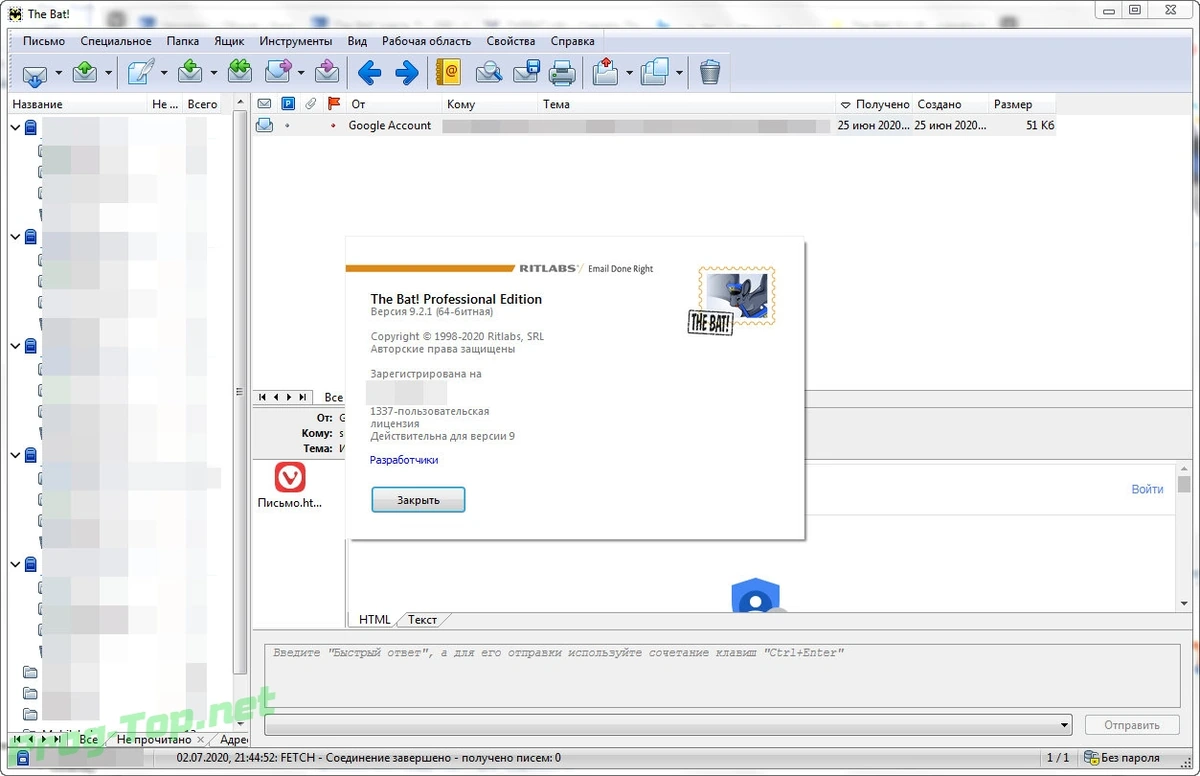Click the printer icon in toolbar
The image size is (1200, 776).
[x=563, y=73]
